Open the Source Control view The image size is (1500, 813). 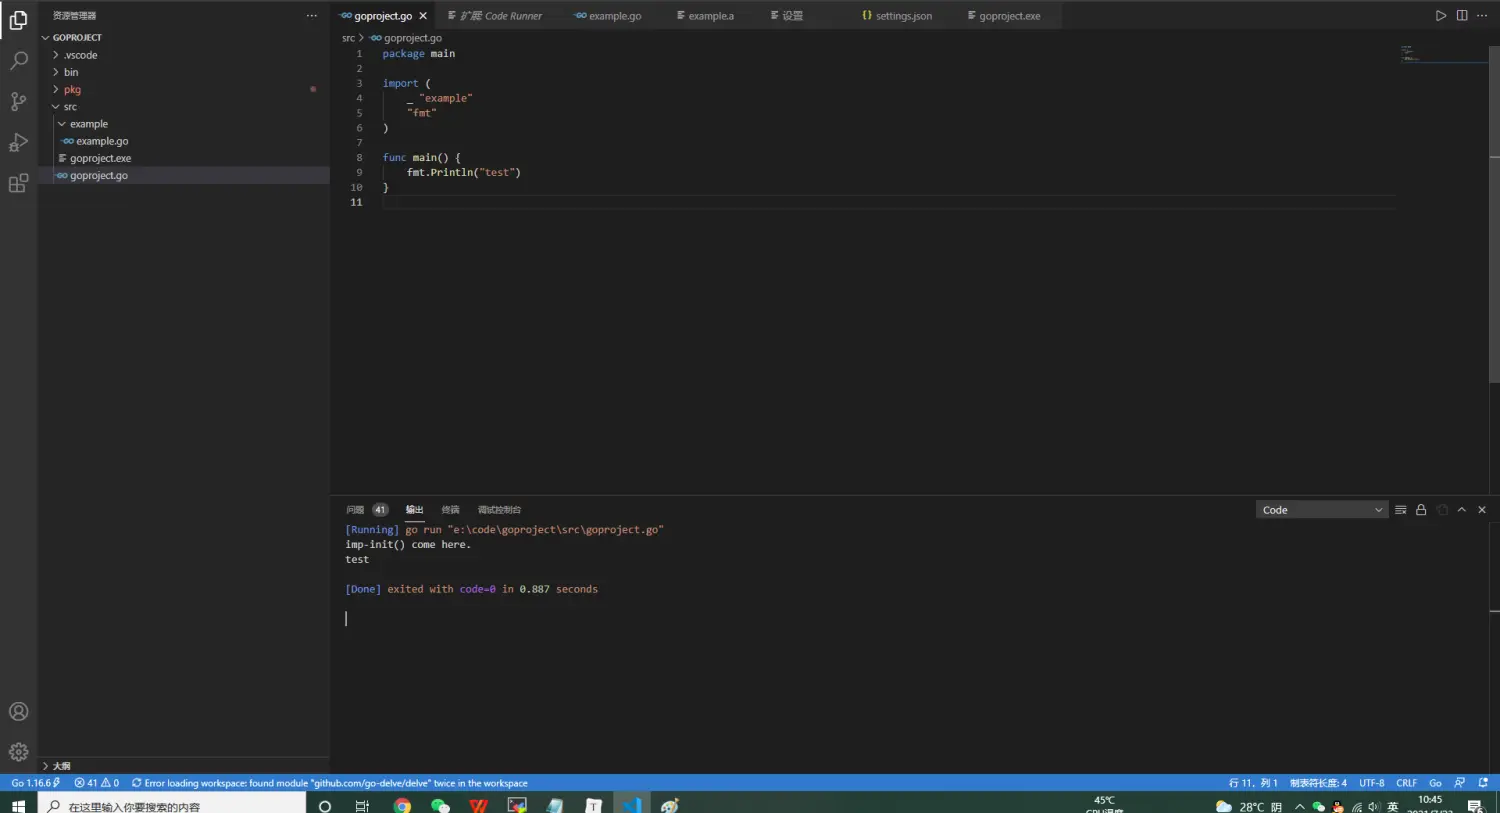coord(18,101)
